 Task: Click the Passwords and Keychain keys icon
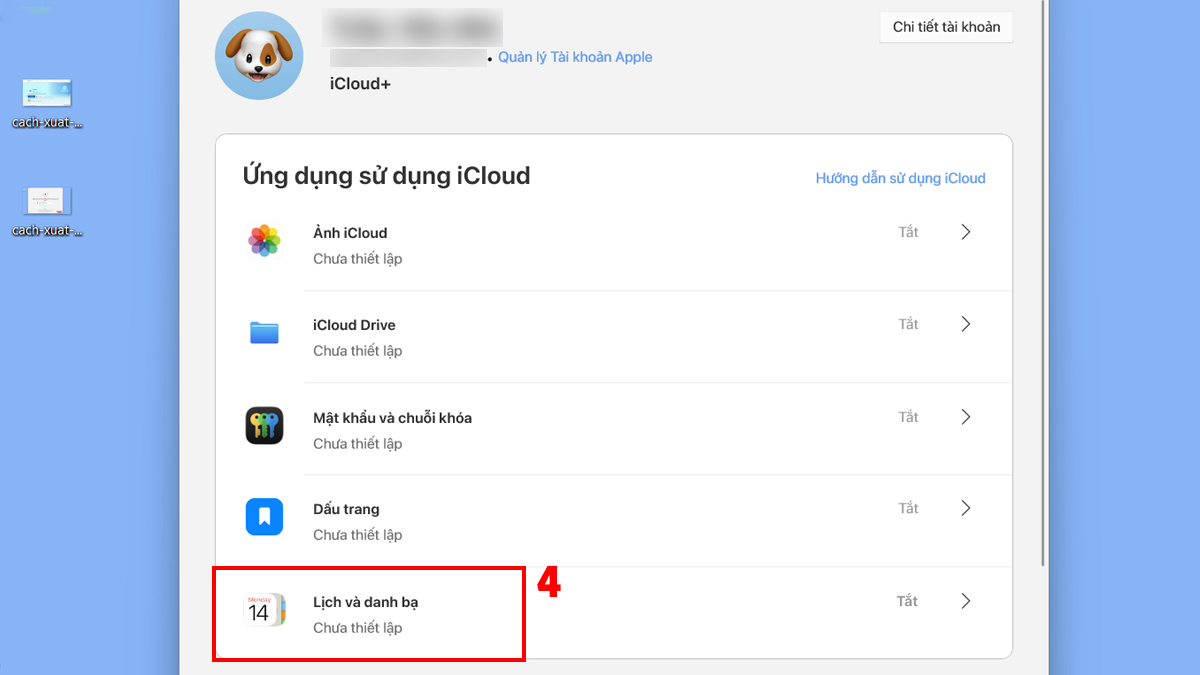264,426
